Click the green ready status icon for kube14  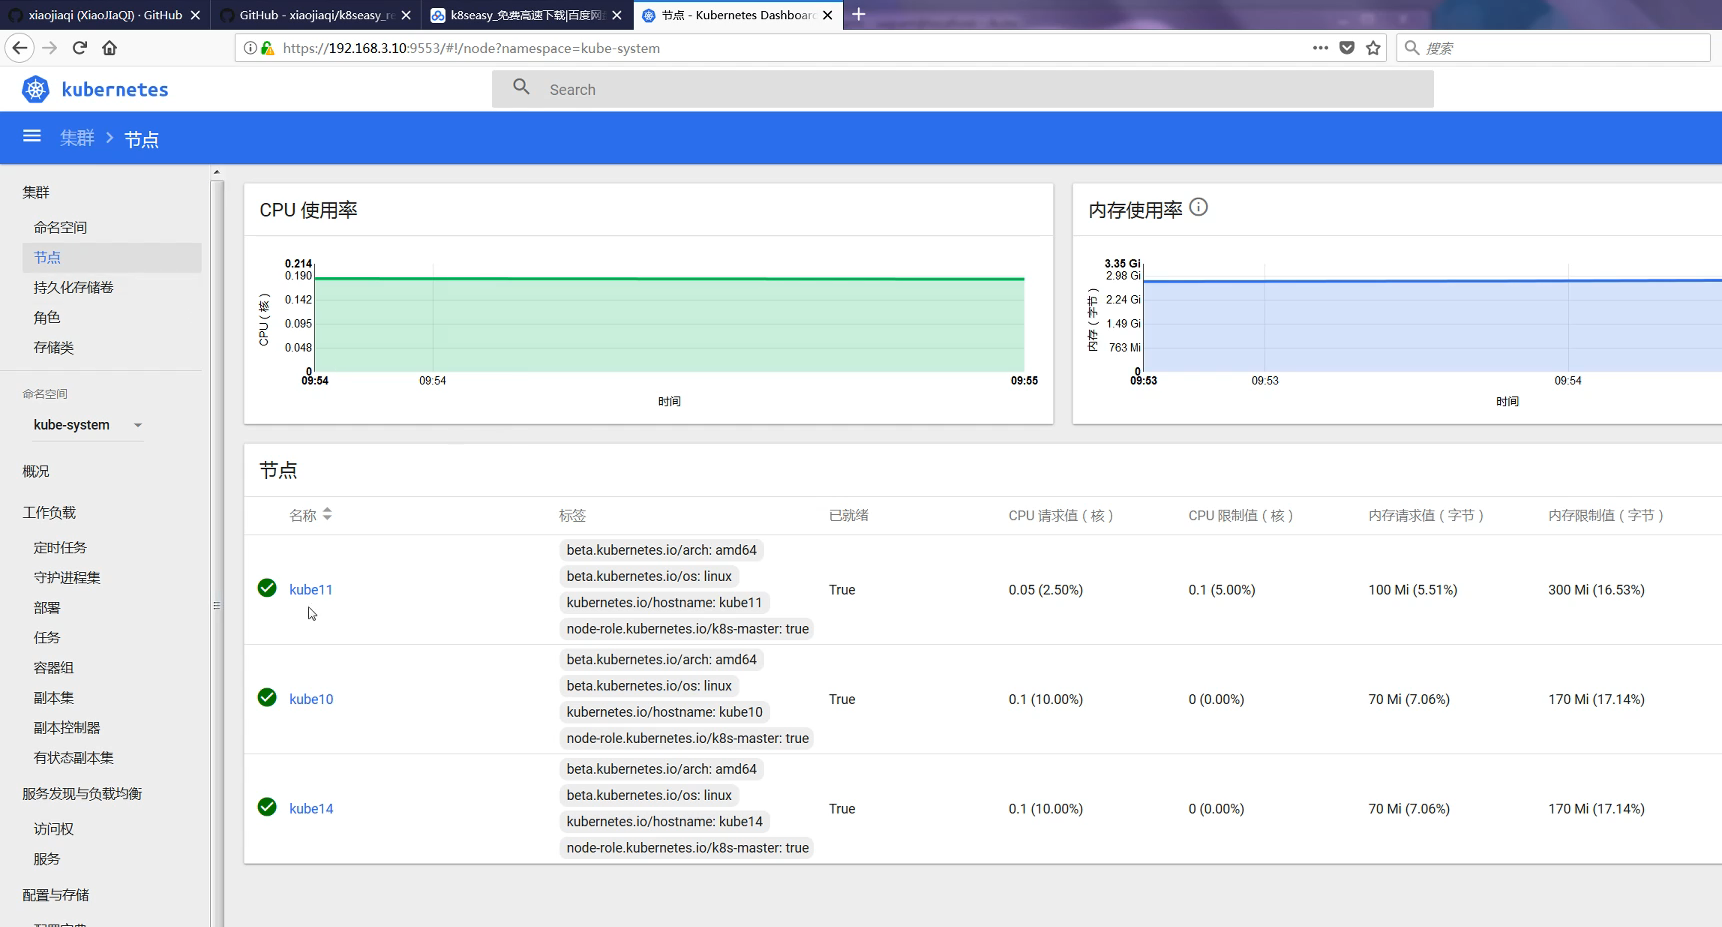pos(267,807)
